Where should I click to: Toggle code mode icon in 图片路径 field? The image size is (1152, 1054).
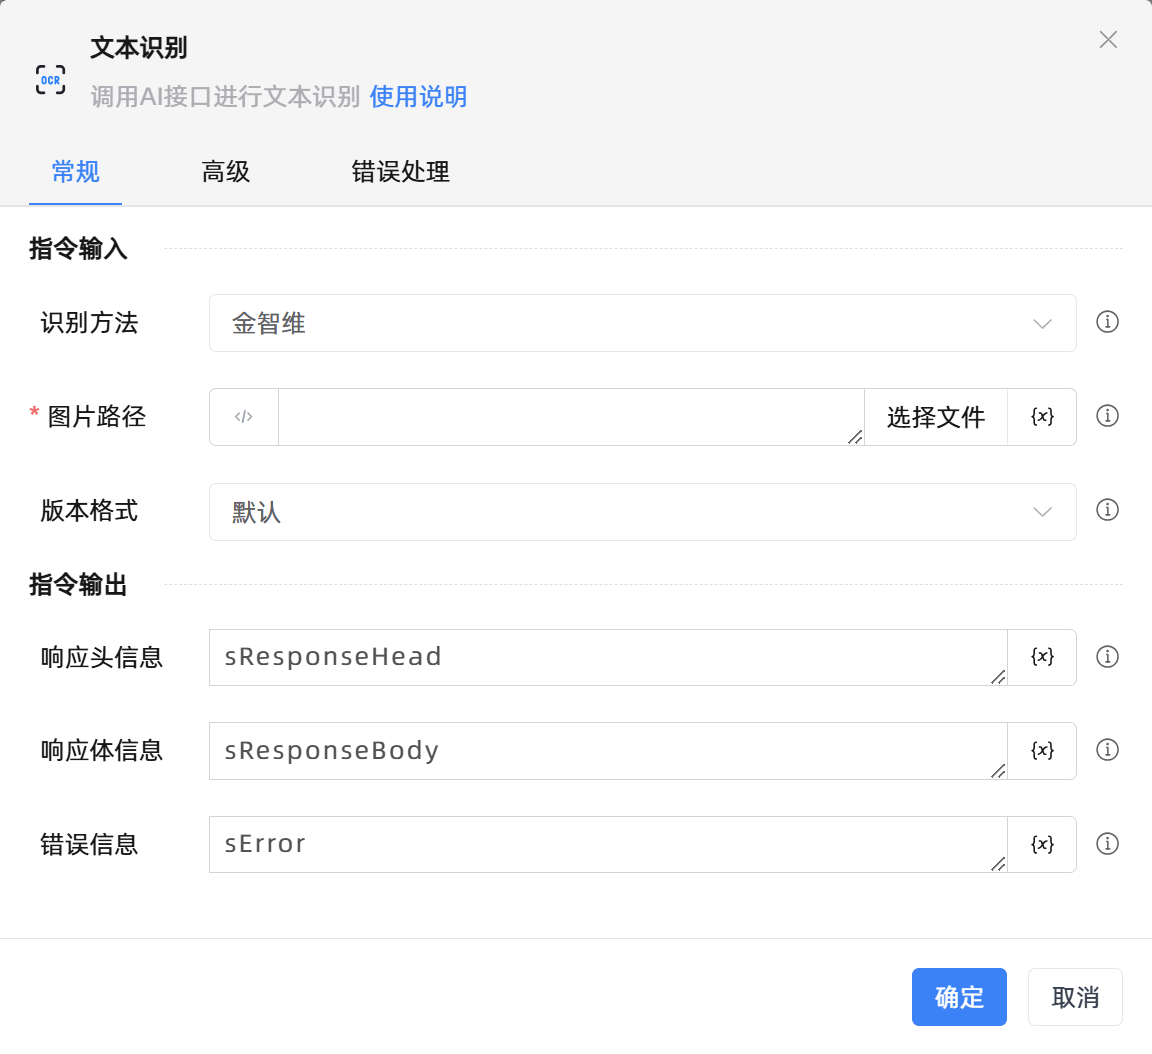click(x=244, y=417)
